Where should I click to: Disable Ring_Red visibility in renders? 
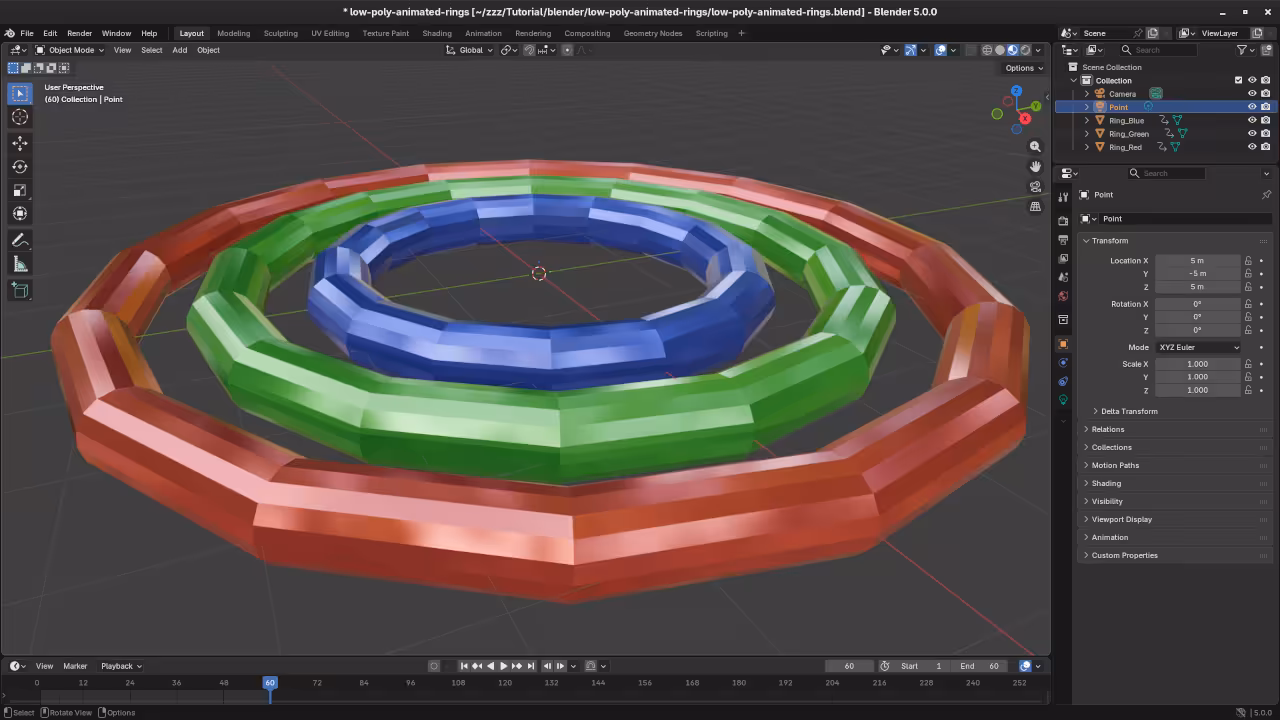pyautogui.click(x=1265, y=147)
